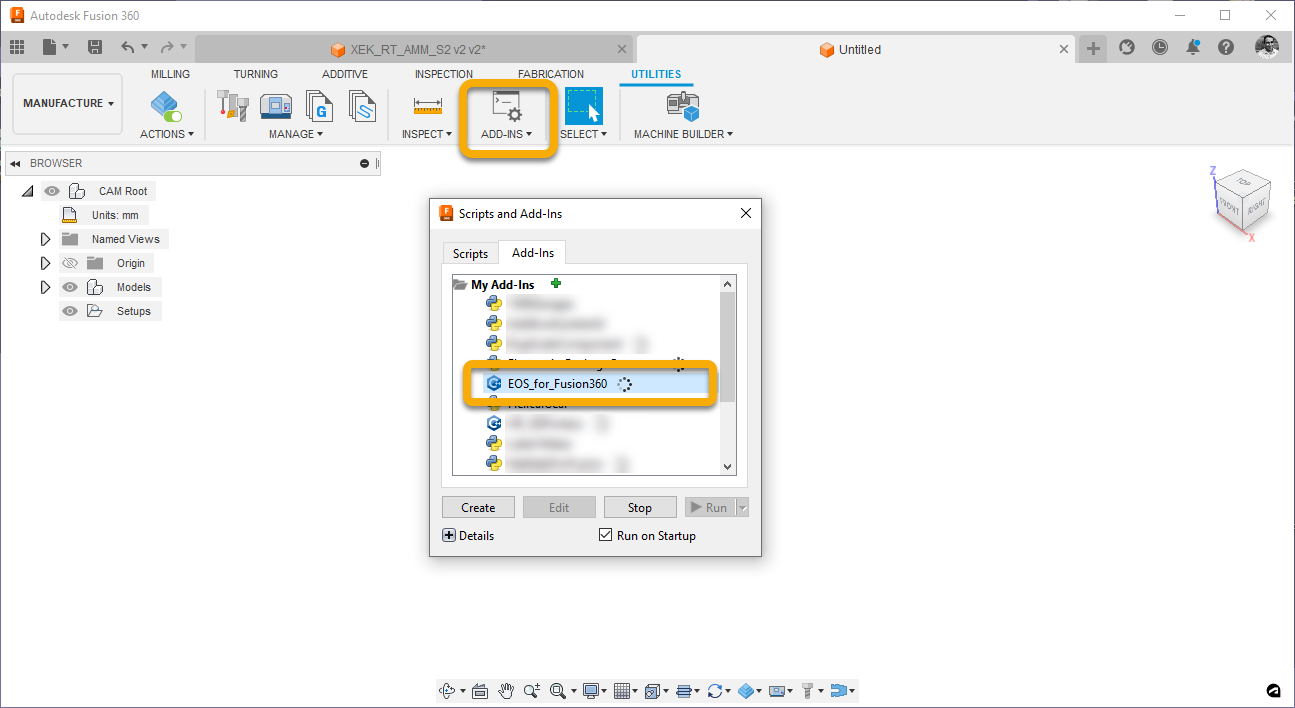Collapse the CAM Root tree node
This screenshot has height=708, width=1295.
(x=27, y=191)
